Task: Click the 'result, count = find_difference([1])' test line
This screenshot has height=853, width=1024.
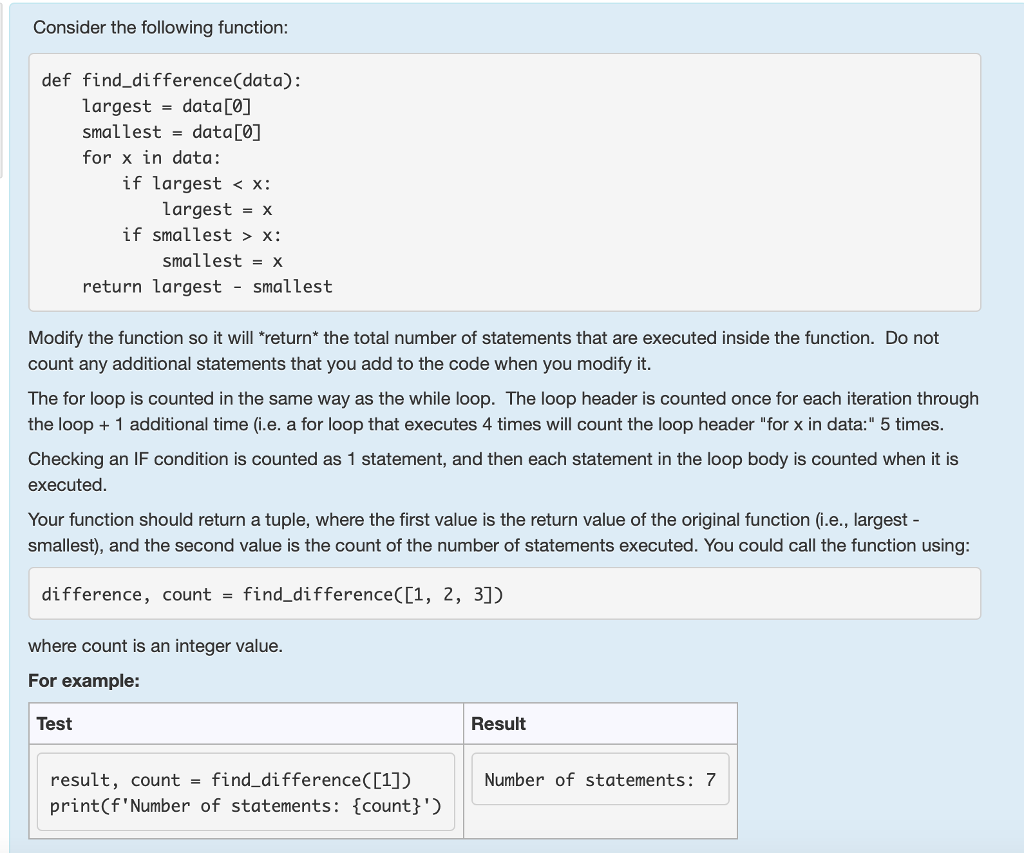Action: click(x=231, y=780)
